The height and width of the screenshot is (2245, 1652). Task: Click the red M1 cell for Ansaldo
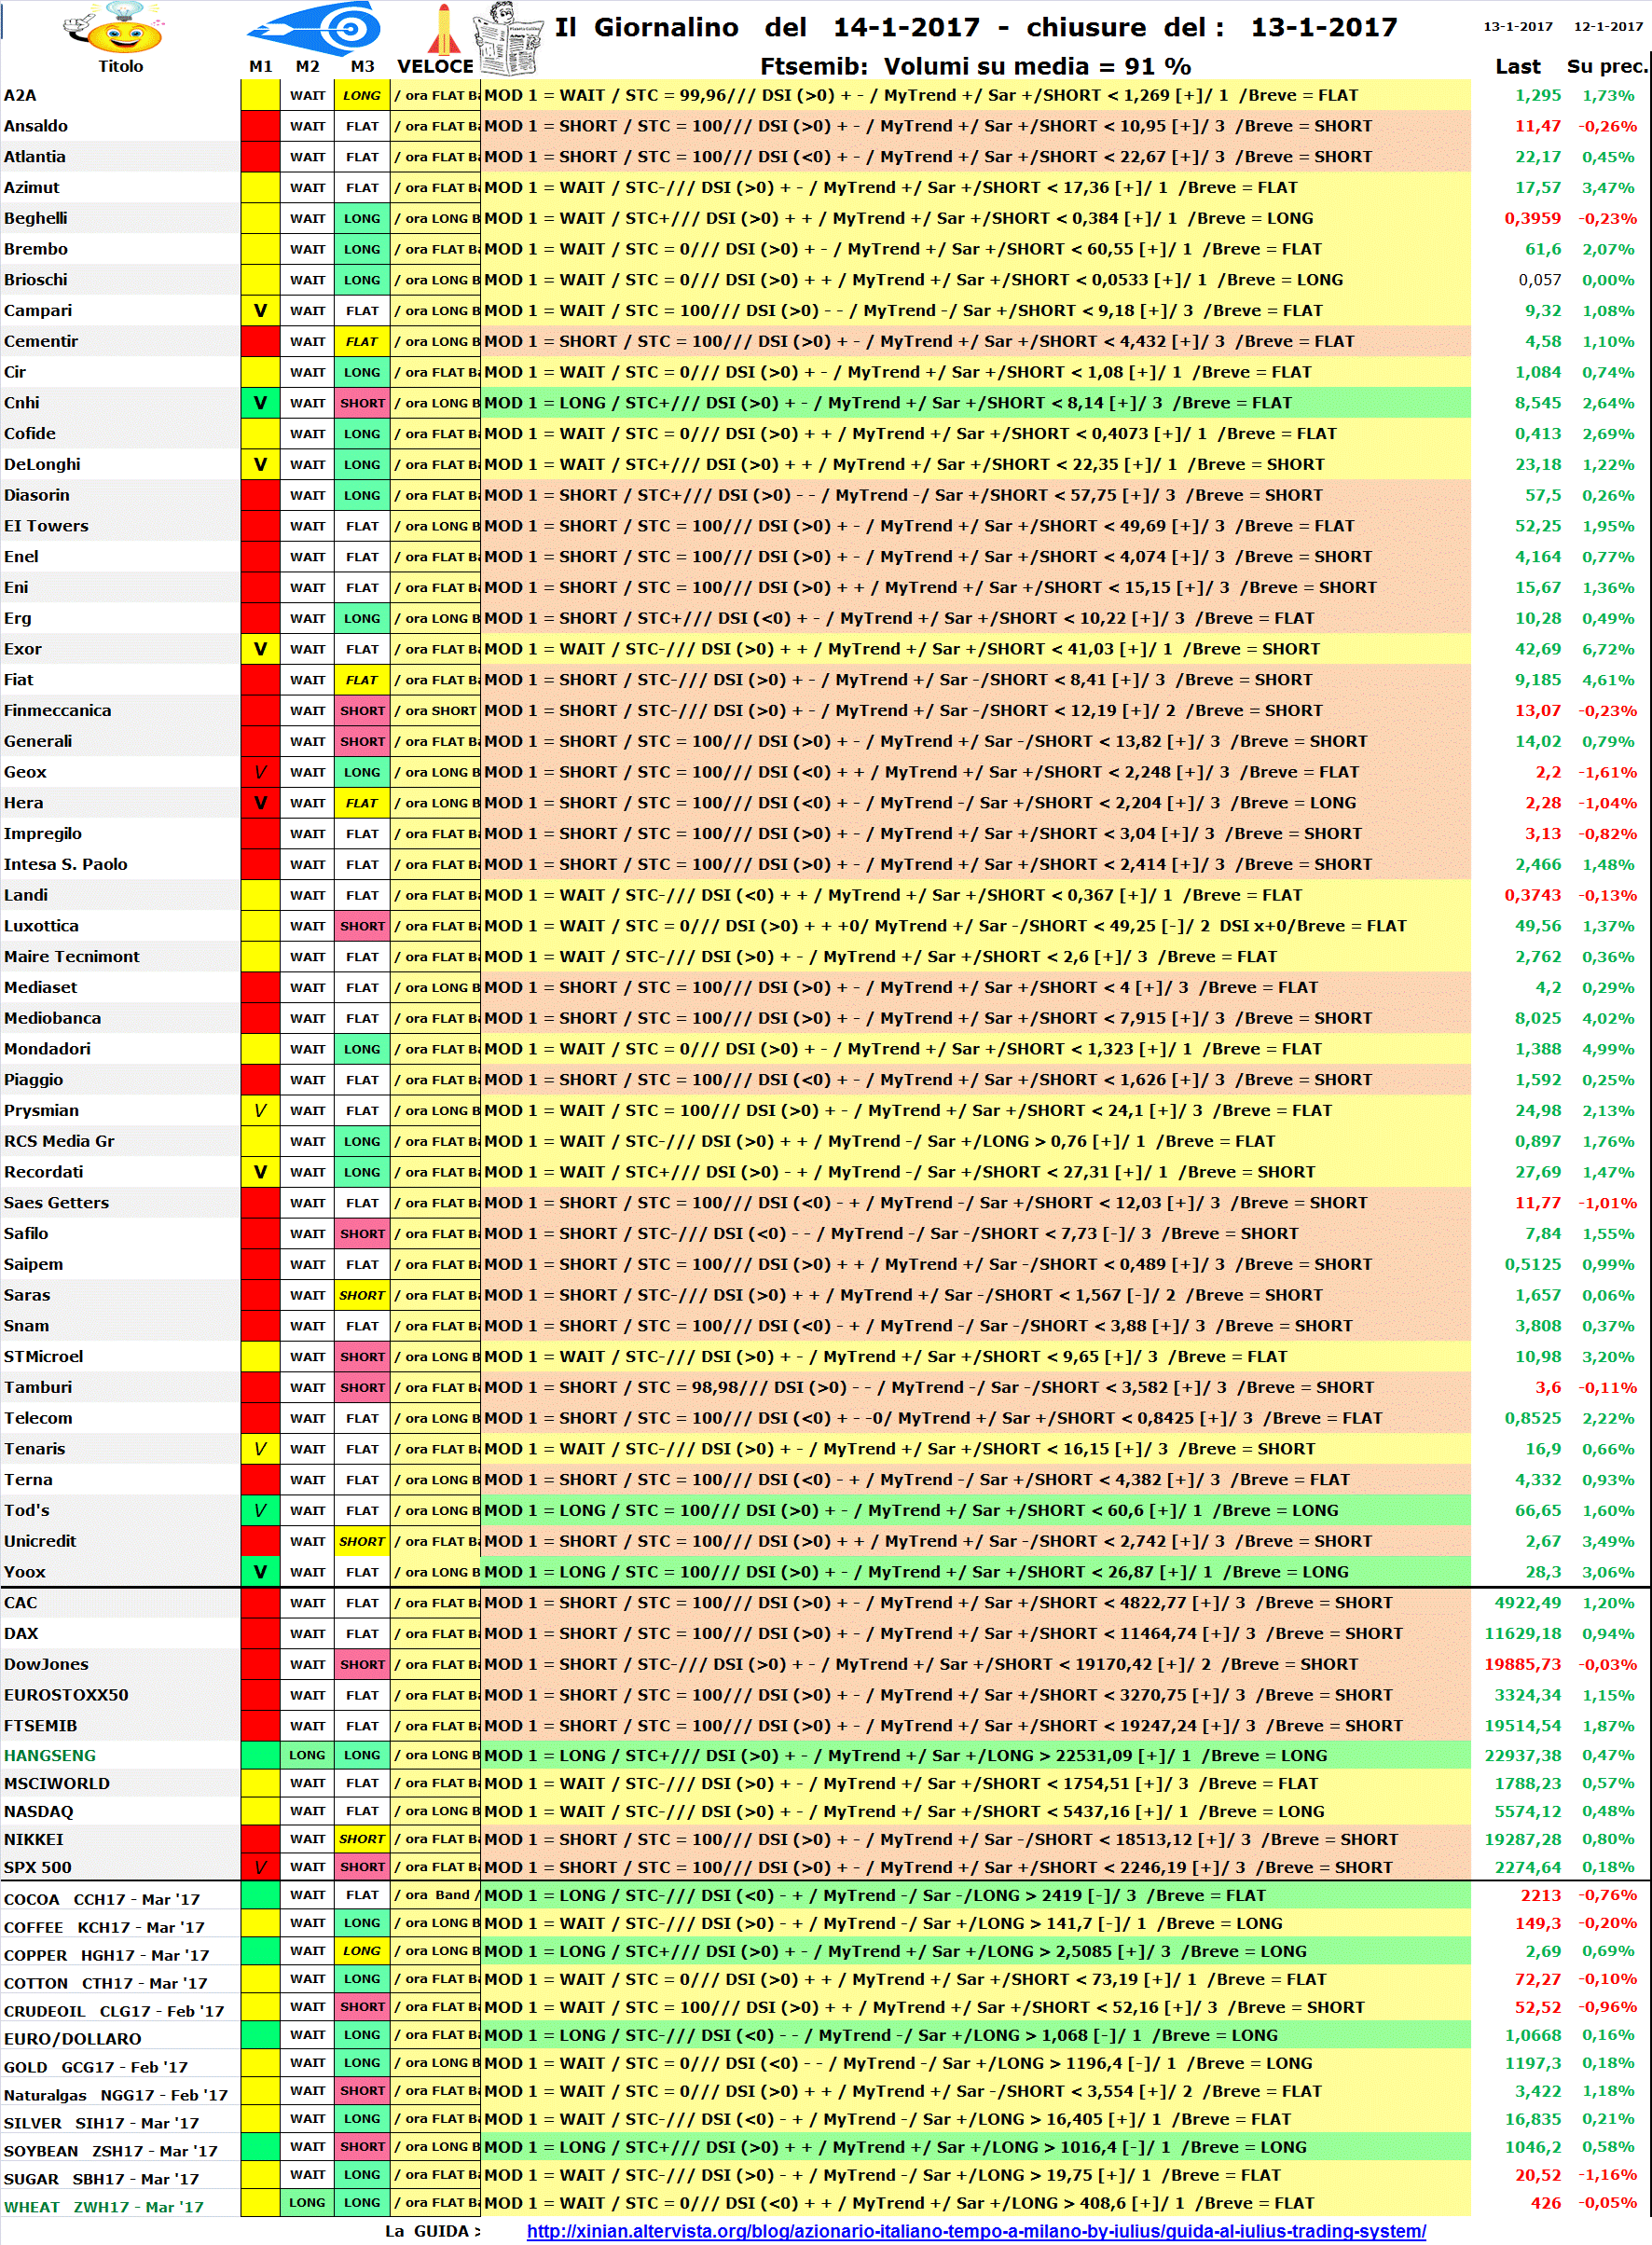click(260, 126)
